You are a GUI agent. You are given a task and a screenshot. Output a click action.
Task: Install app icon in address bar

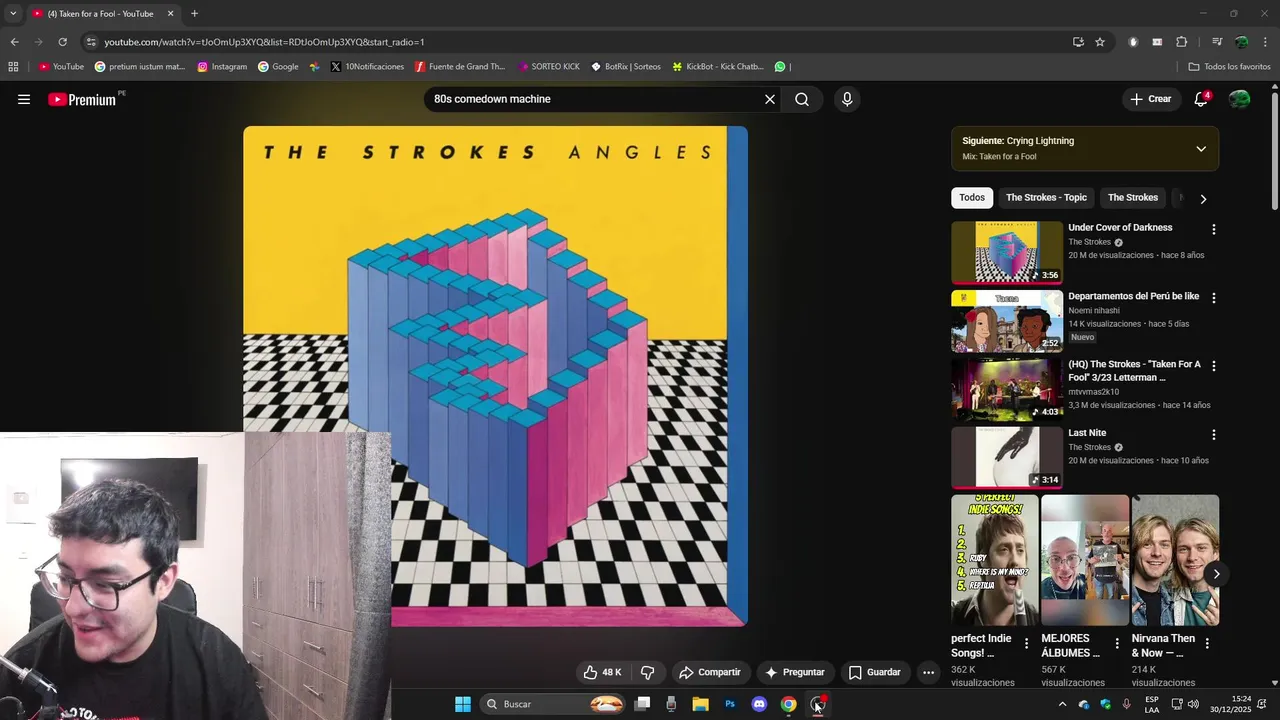coord(1078,42)
